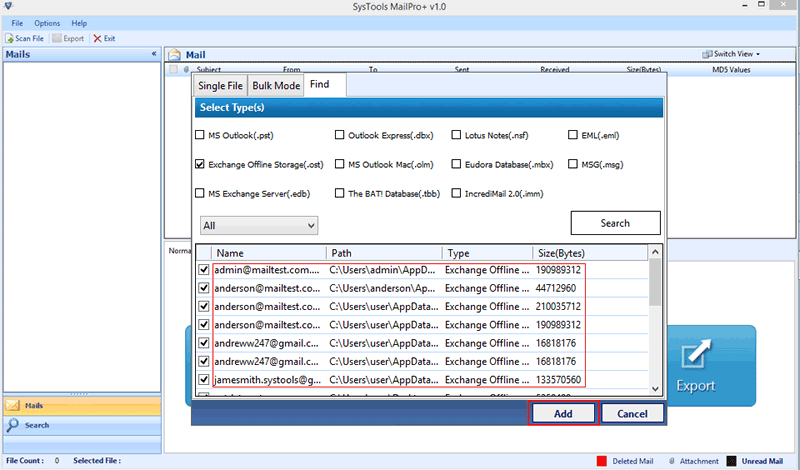Enable the MS Outlook(.pst) checkbox

pos(199,135)
